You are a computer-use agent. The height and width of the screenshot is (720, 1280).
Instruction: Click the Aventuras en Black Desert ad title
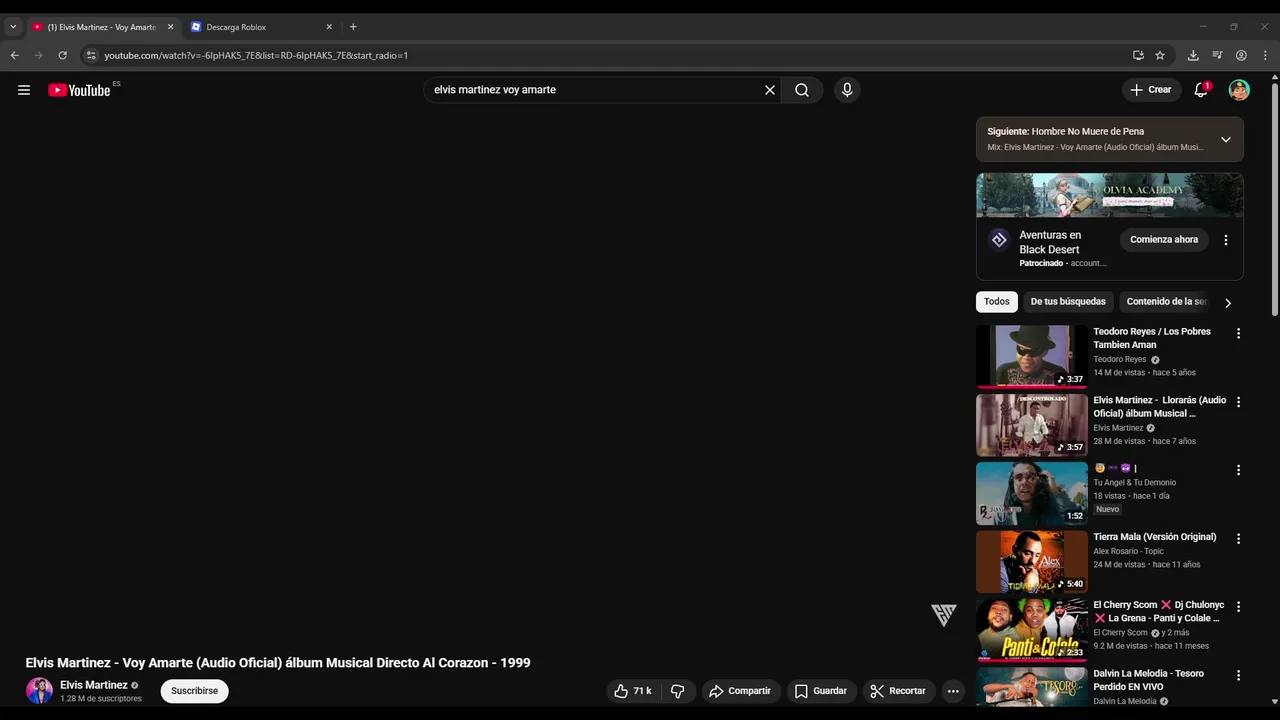click(x=1050, y=242)
